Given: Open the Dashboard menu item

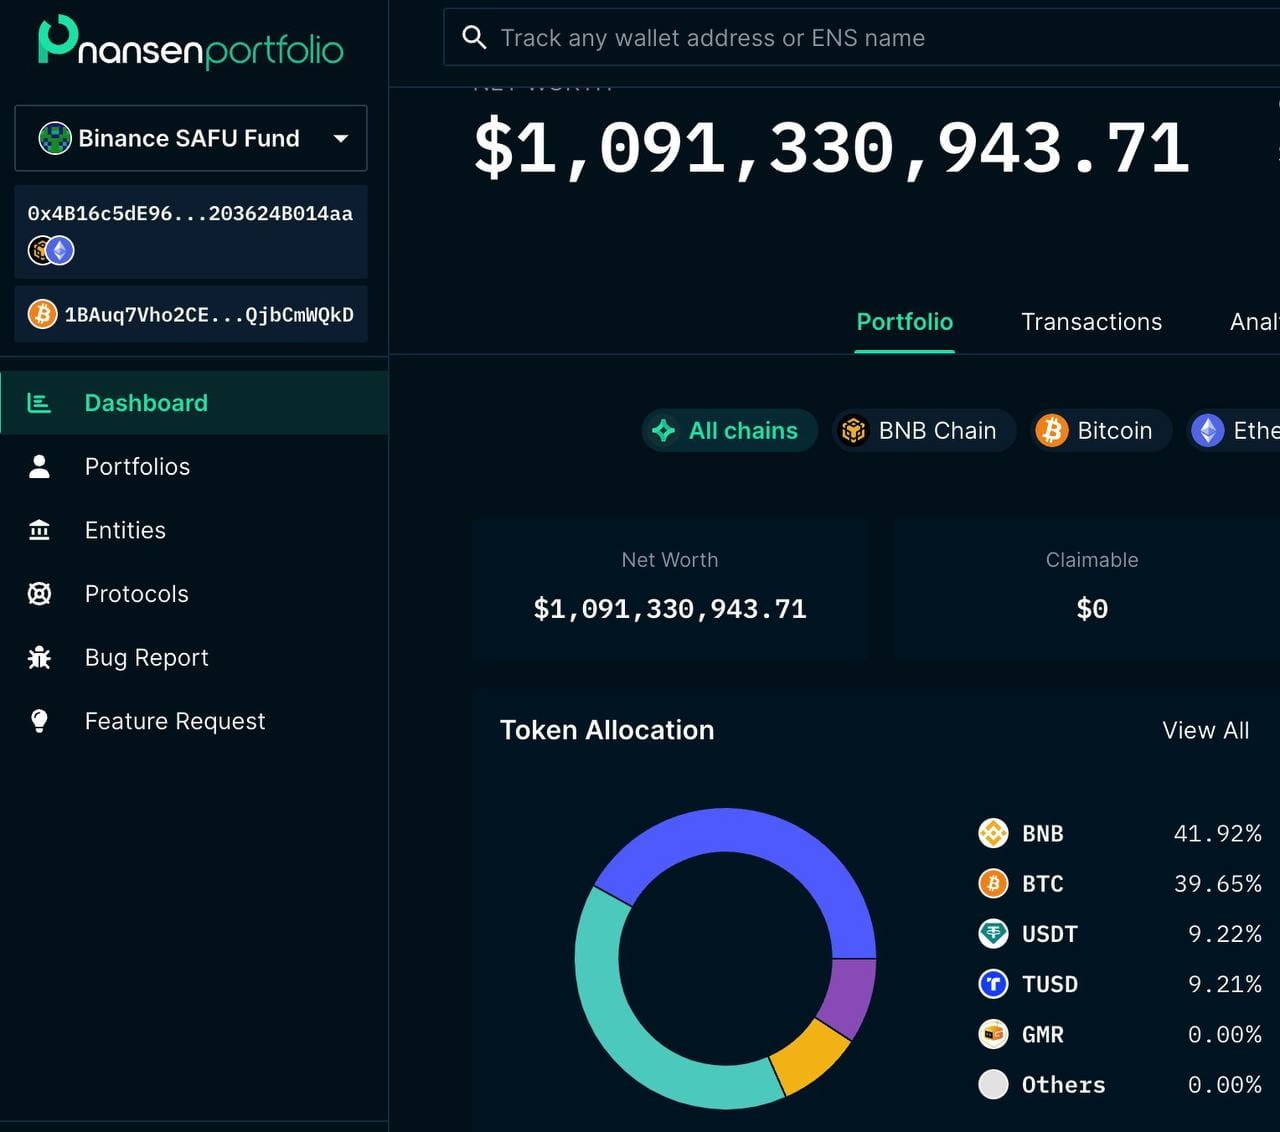Looking at the screenshot, I should coord(194,403).
